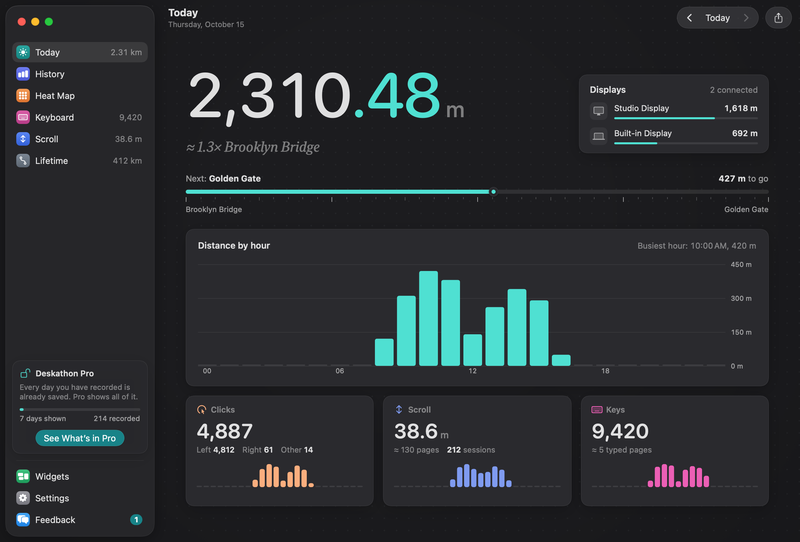Click the Scroll card arrows icon
This screenshot has width=800, height=542.
pyautogui.click(x=399, y=409)
